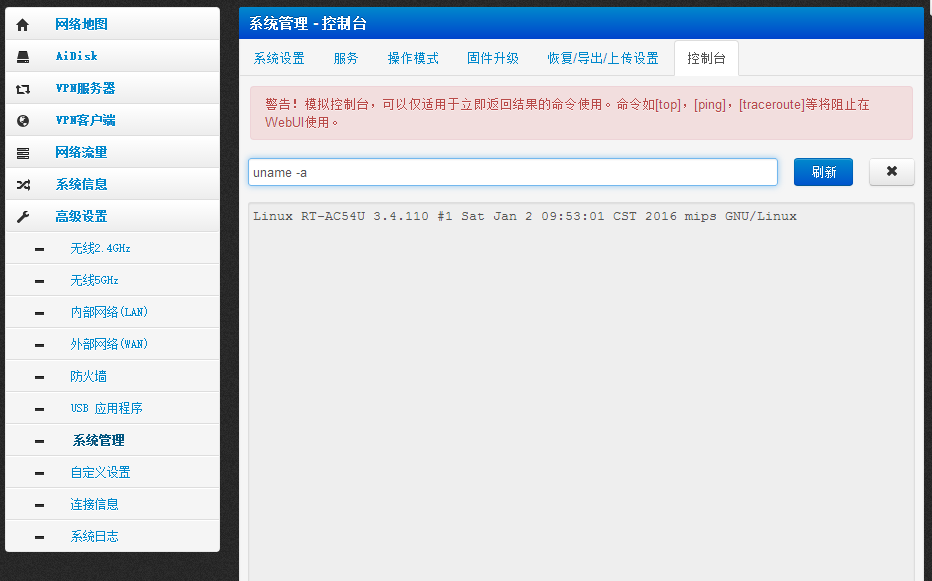Click the console output text area

581,392
